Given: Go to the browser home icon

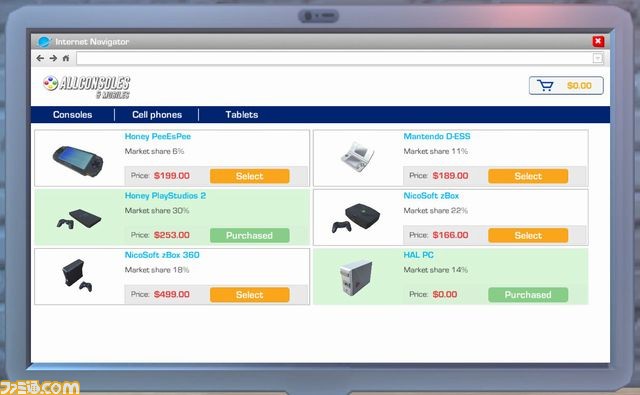Looking at the screenshot, I should click(66, 58).
